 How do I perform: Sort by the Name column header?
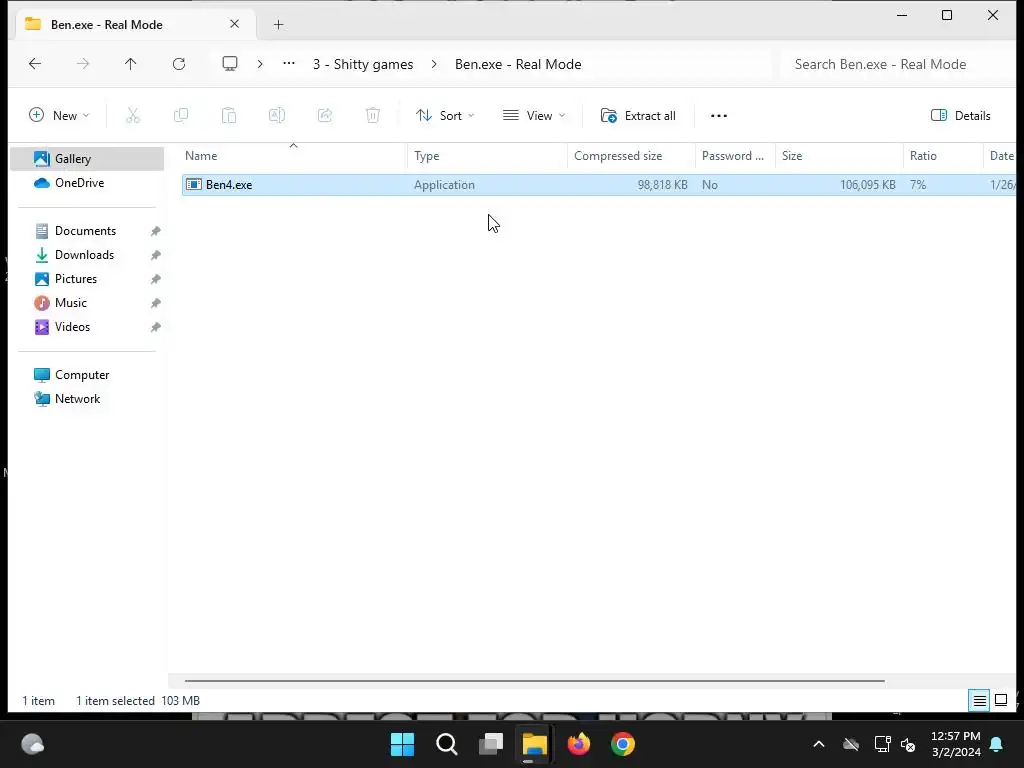(x=294, y=156)
